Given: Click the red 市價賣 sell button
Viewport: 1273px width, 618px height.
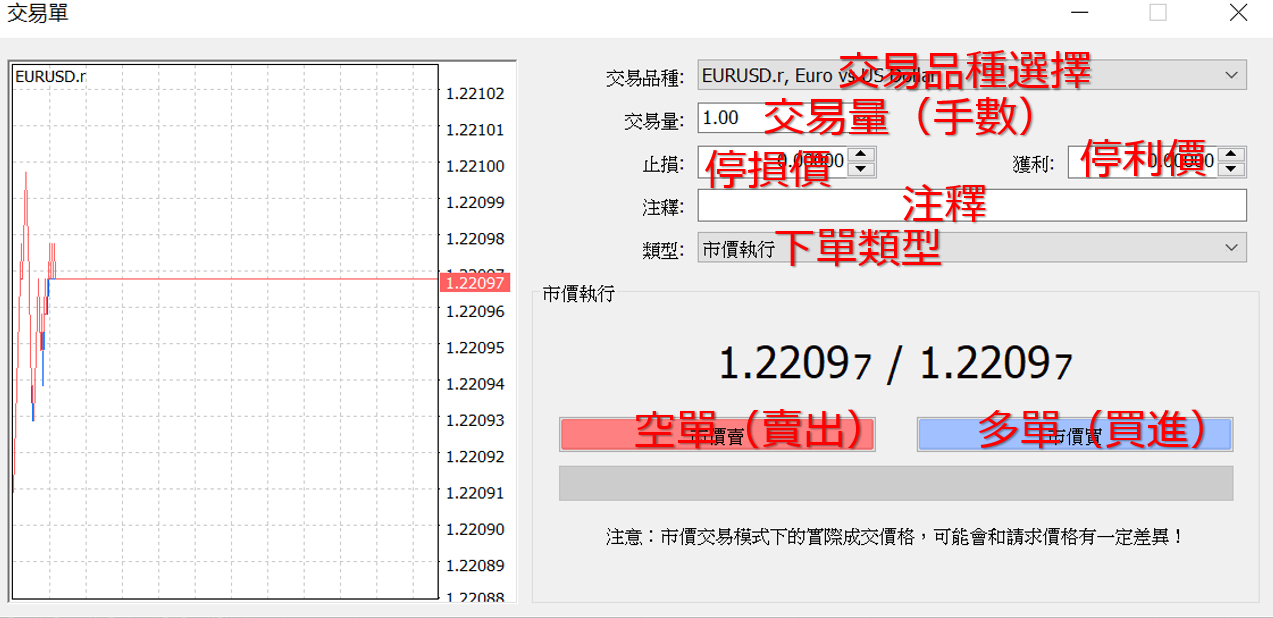Looking at the screenshot, I should coord(717,435).
